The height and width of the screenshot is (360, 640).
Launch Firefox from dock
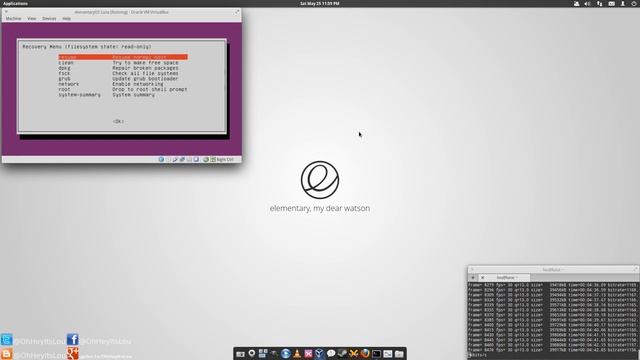(365, 353)
